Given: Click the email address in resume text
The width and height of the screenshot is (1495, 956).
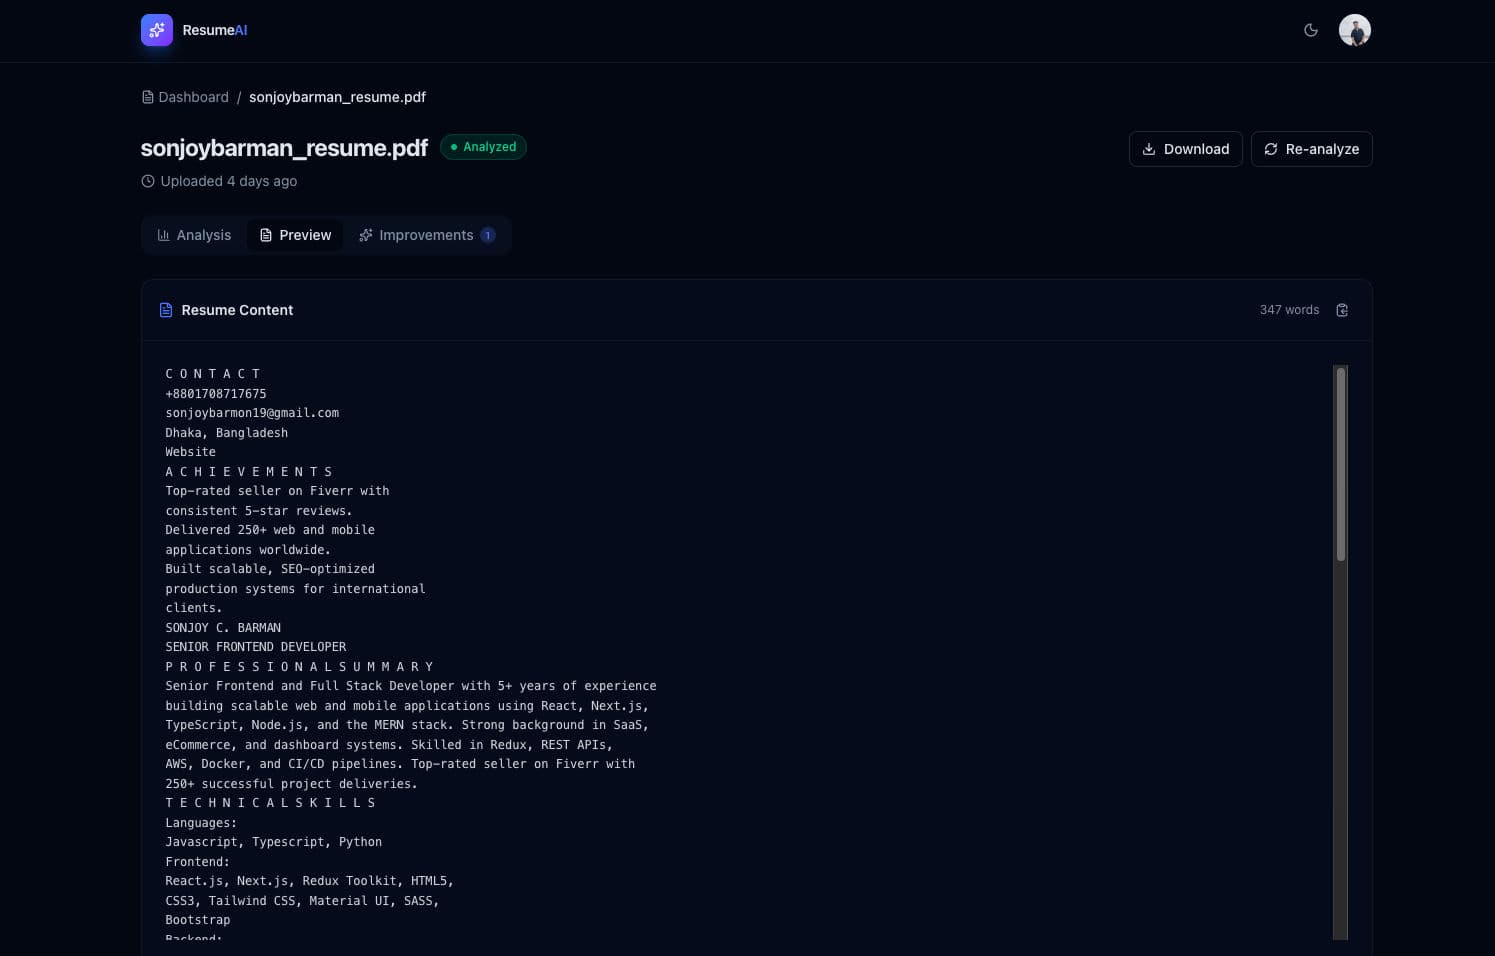Looking at the screenshot, I should coord(252,413).
